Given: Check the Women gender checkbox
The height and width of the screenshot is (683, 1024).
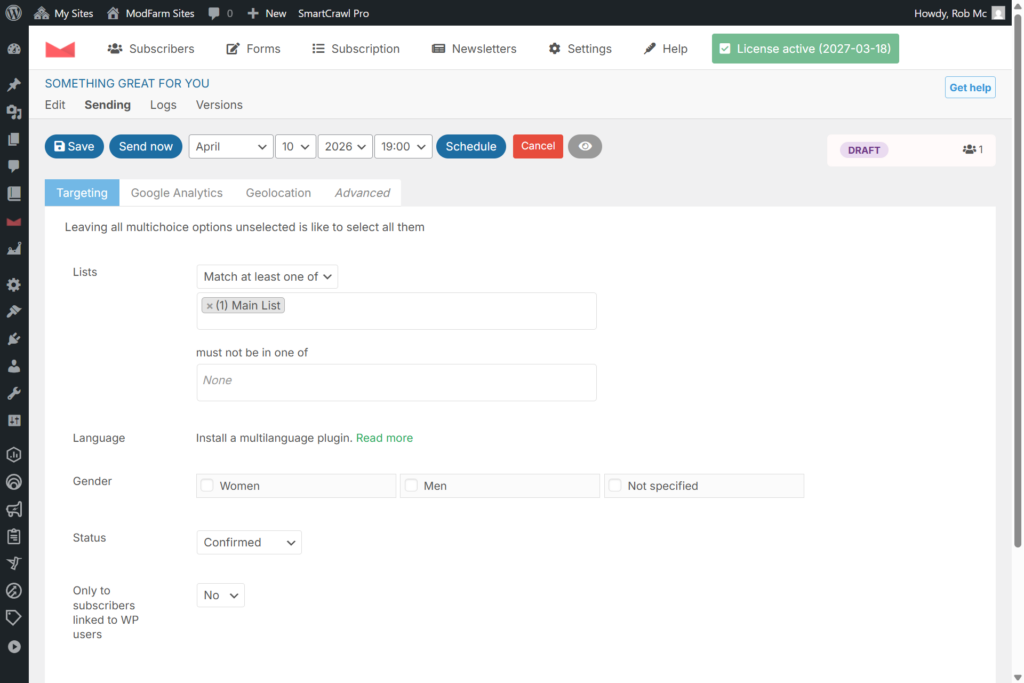Looking at the screenshot, I should tap(207, 486).
